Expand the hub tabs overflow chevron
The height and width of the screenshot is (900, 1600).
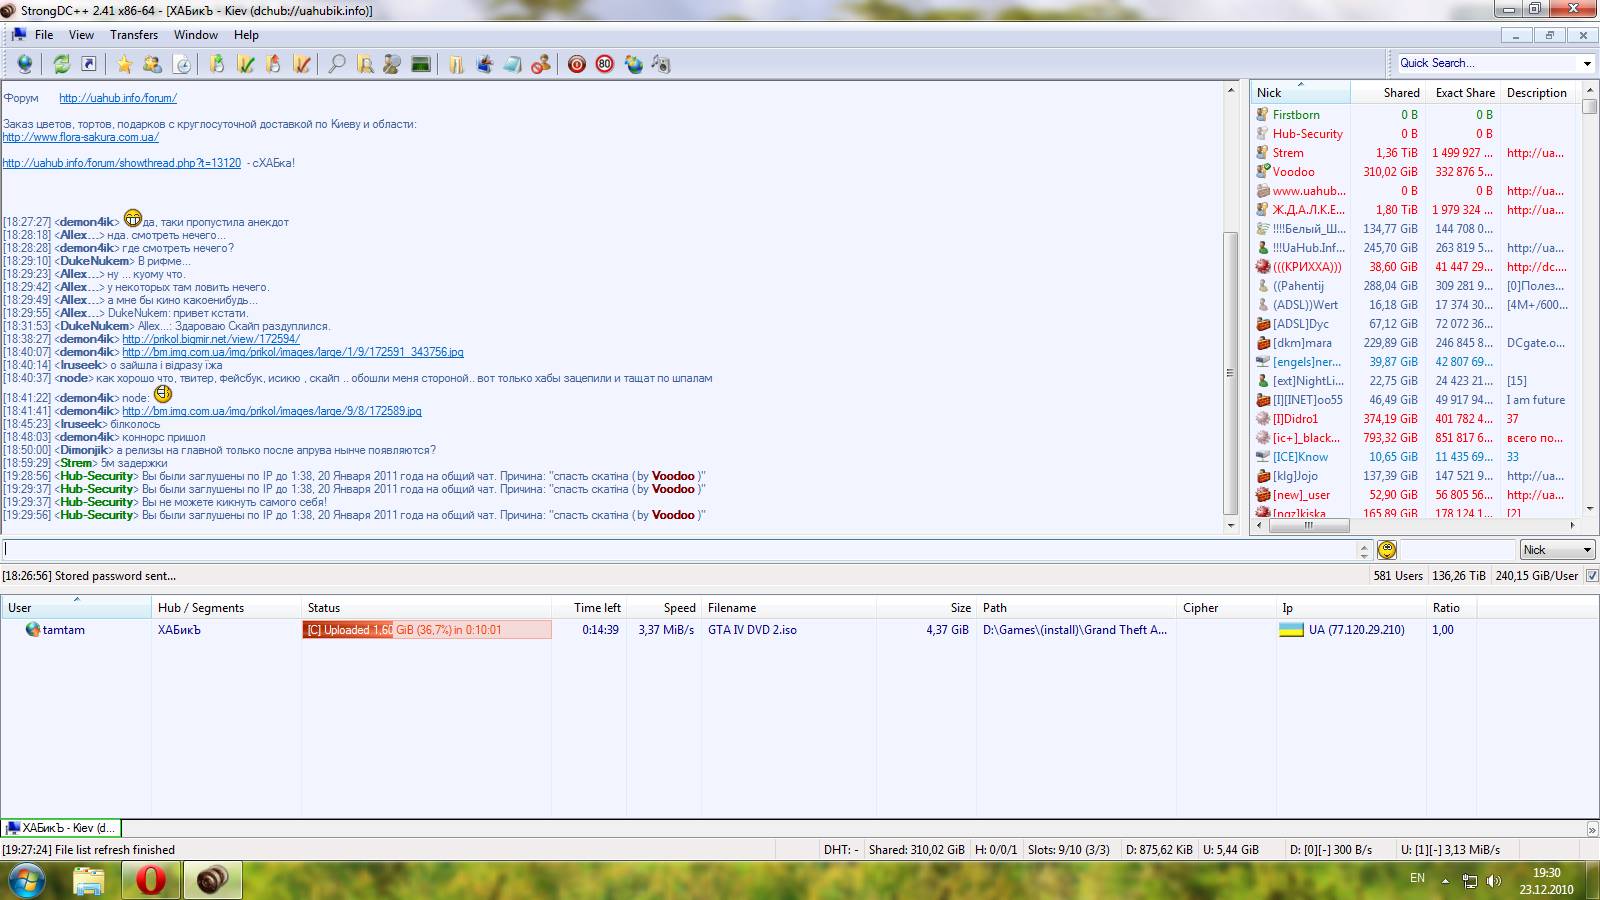click(1592, 828)
